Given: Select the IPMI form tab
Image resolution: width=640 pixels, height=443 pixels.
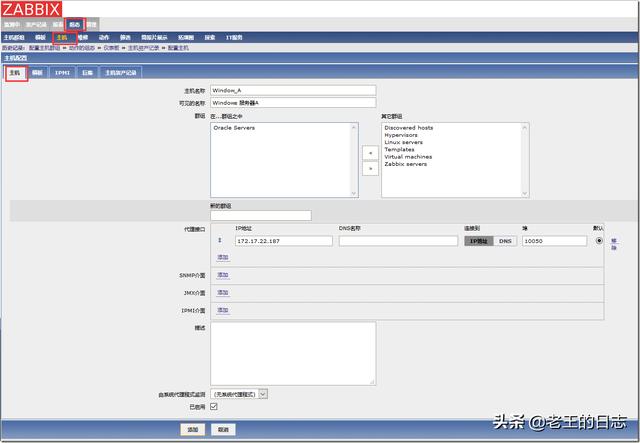Looking at the screenshot, I should tap(62, 73).
